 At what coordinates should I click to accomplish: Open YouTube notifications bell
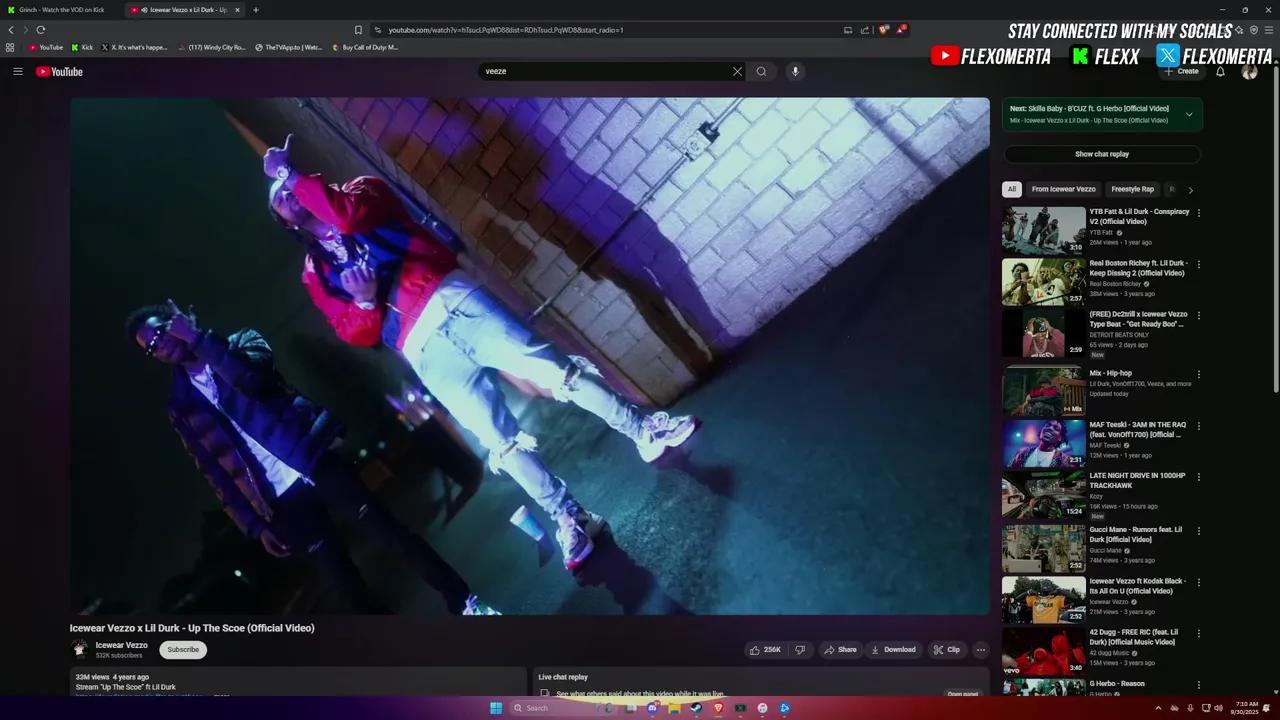click(1220, 71)
